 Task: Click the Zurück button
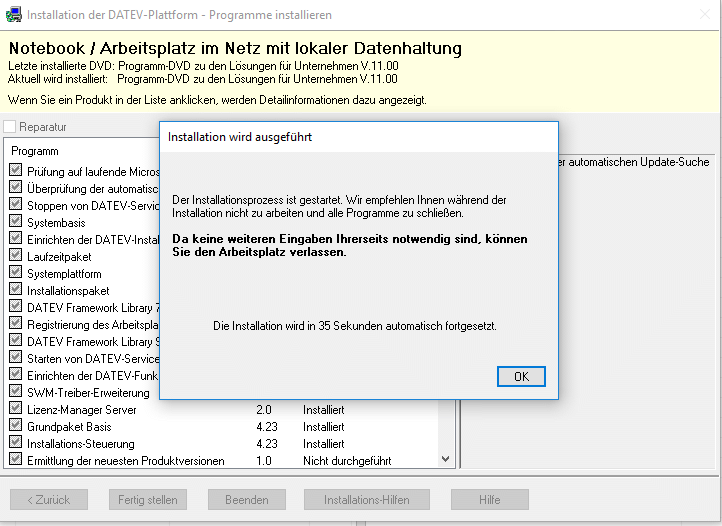(49, 499)
